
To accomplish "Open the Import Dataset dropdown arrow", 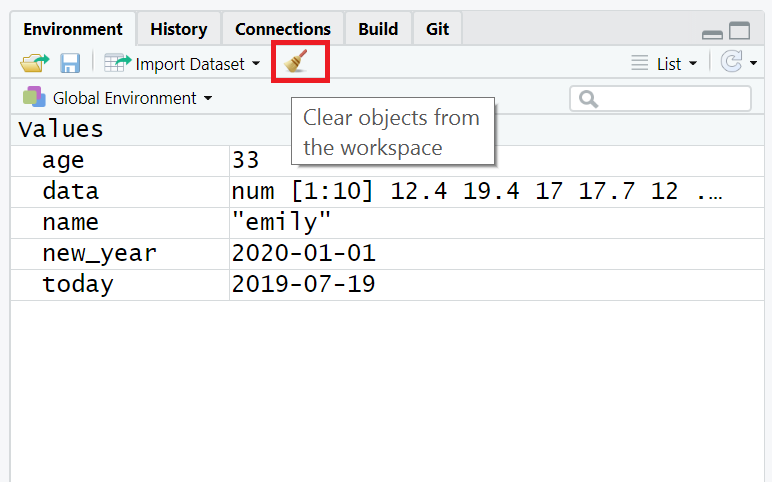I will [256, 64].
